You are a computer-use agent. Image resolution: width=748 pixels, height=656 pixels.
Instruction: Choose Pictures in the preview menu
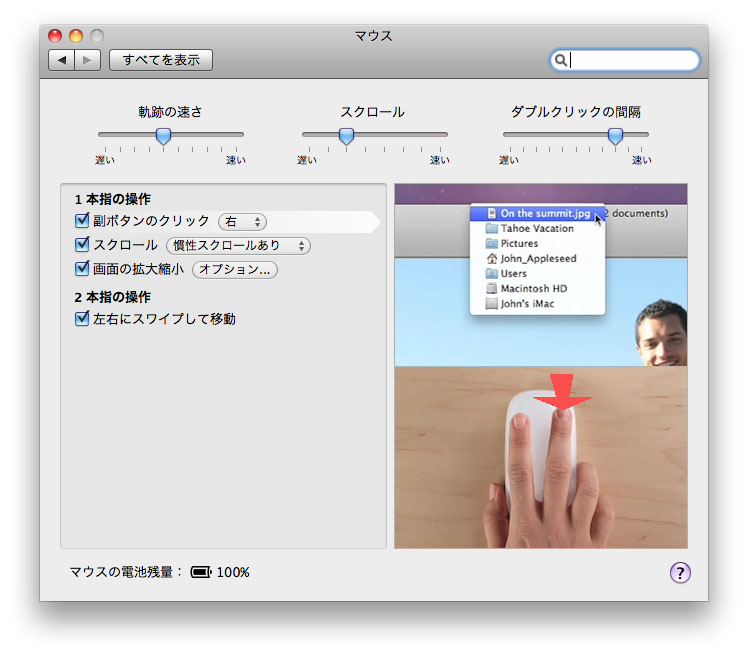[x=519, y=243]
